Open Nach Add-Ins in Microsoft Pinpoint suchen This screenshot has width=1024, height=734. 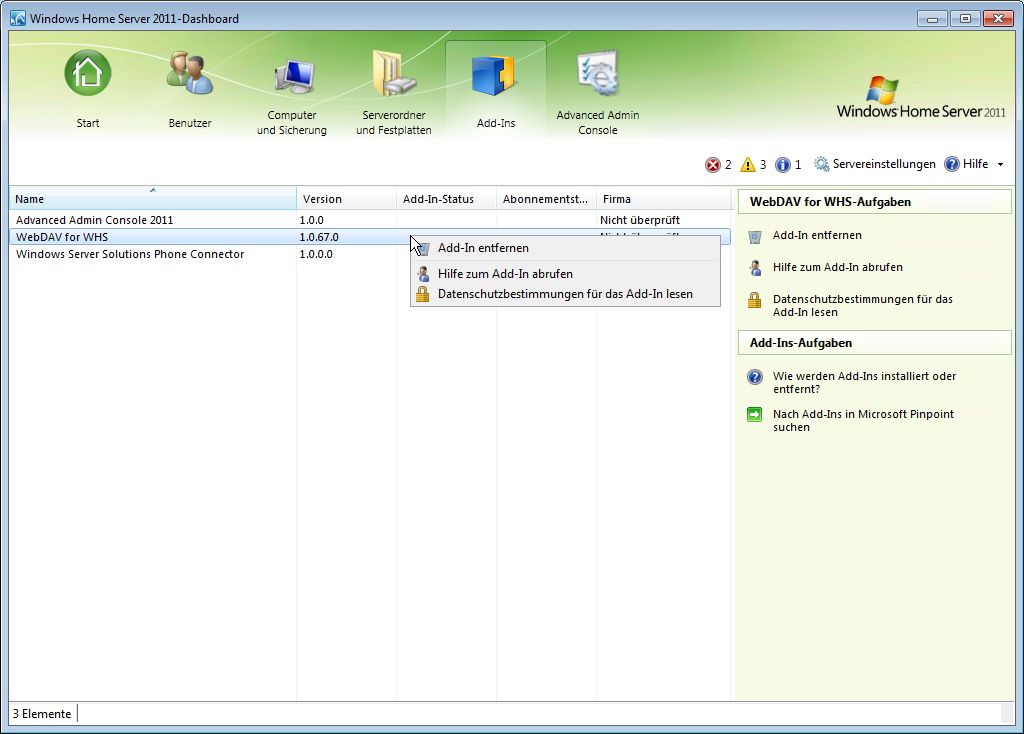tap(863, 421)
